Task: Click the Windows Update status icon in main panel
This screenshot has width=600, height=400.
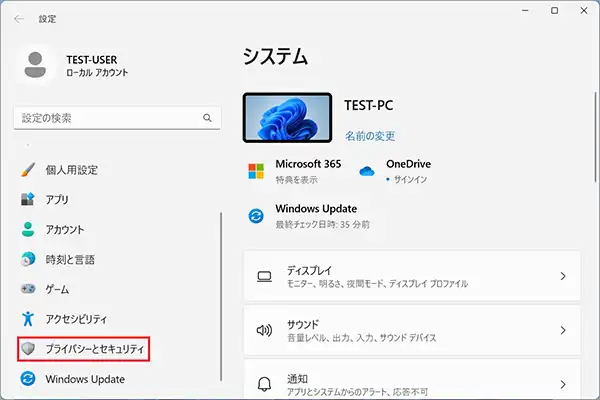Action: pos(256,216)
